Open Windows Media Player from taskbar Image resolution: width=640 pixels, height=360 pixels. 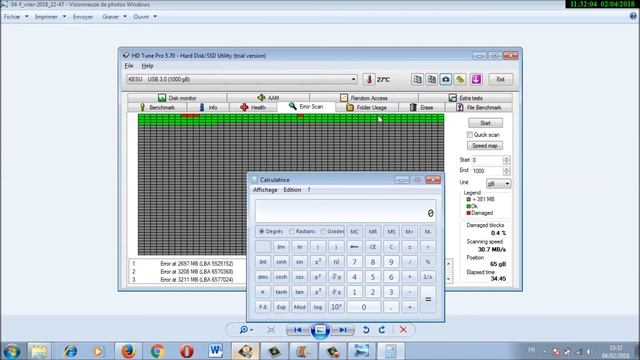[98, 351]
